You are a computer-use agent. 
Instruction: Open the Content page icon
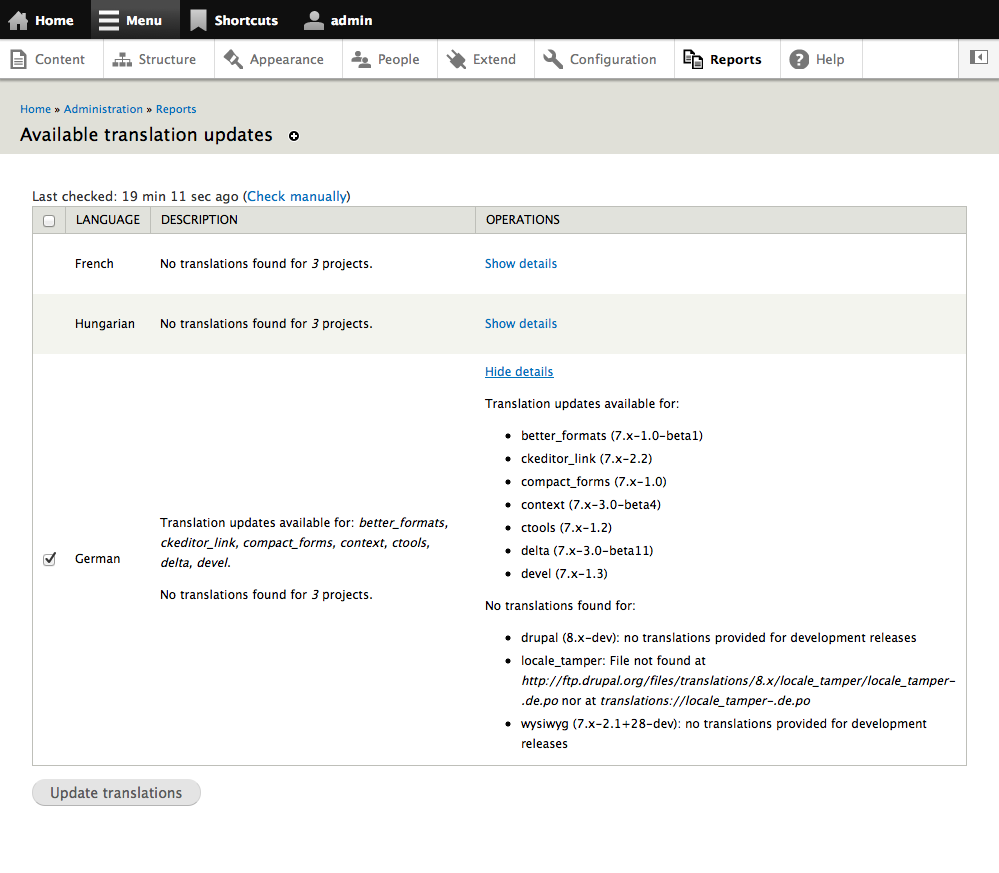coord(18,60)
